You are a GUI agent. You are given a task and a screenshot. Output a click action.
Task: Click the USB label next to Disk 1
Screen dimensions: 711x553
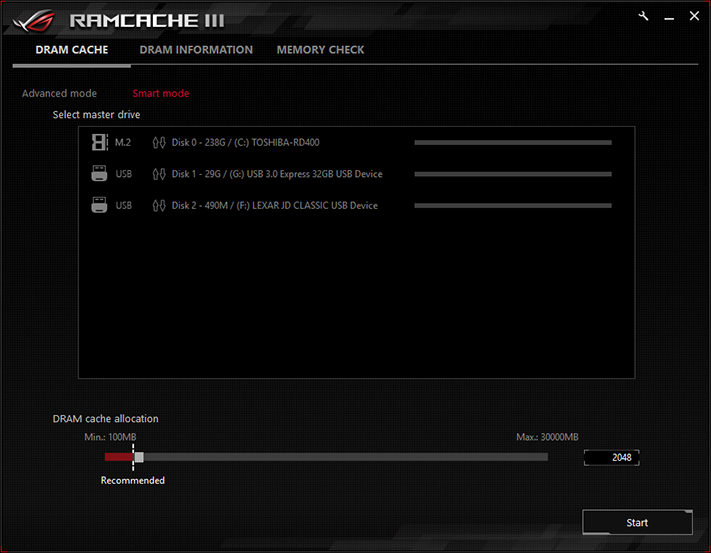pyautogui.click(x=123, y=174)
